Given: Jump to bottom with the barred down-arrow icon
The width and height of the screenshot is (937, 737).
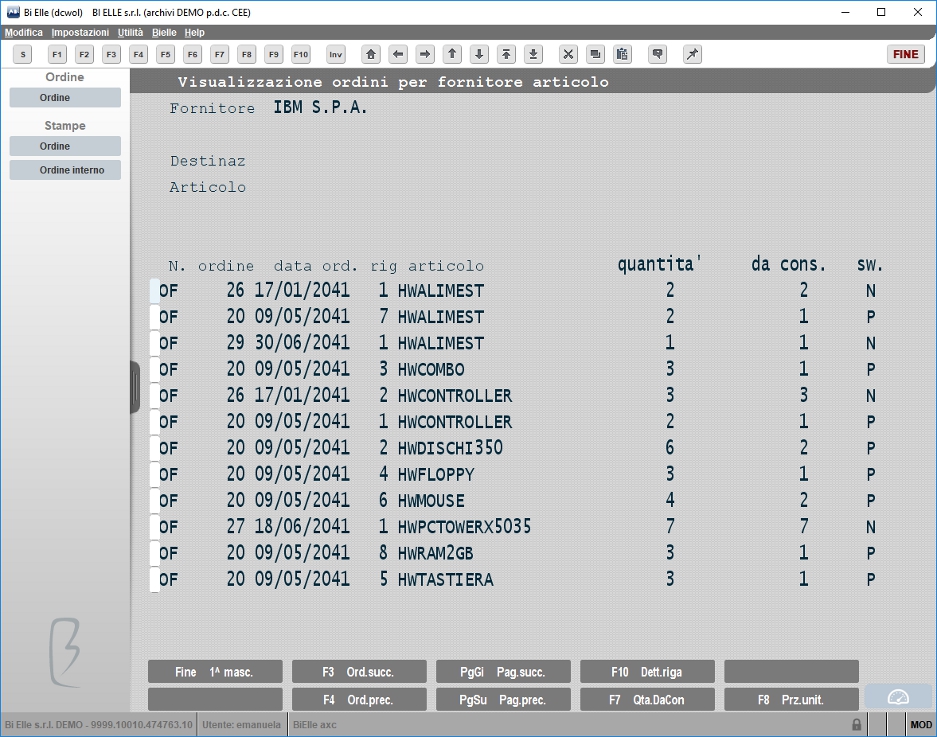Looking at the screenshot, I should [x=534, y=54].
